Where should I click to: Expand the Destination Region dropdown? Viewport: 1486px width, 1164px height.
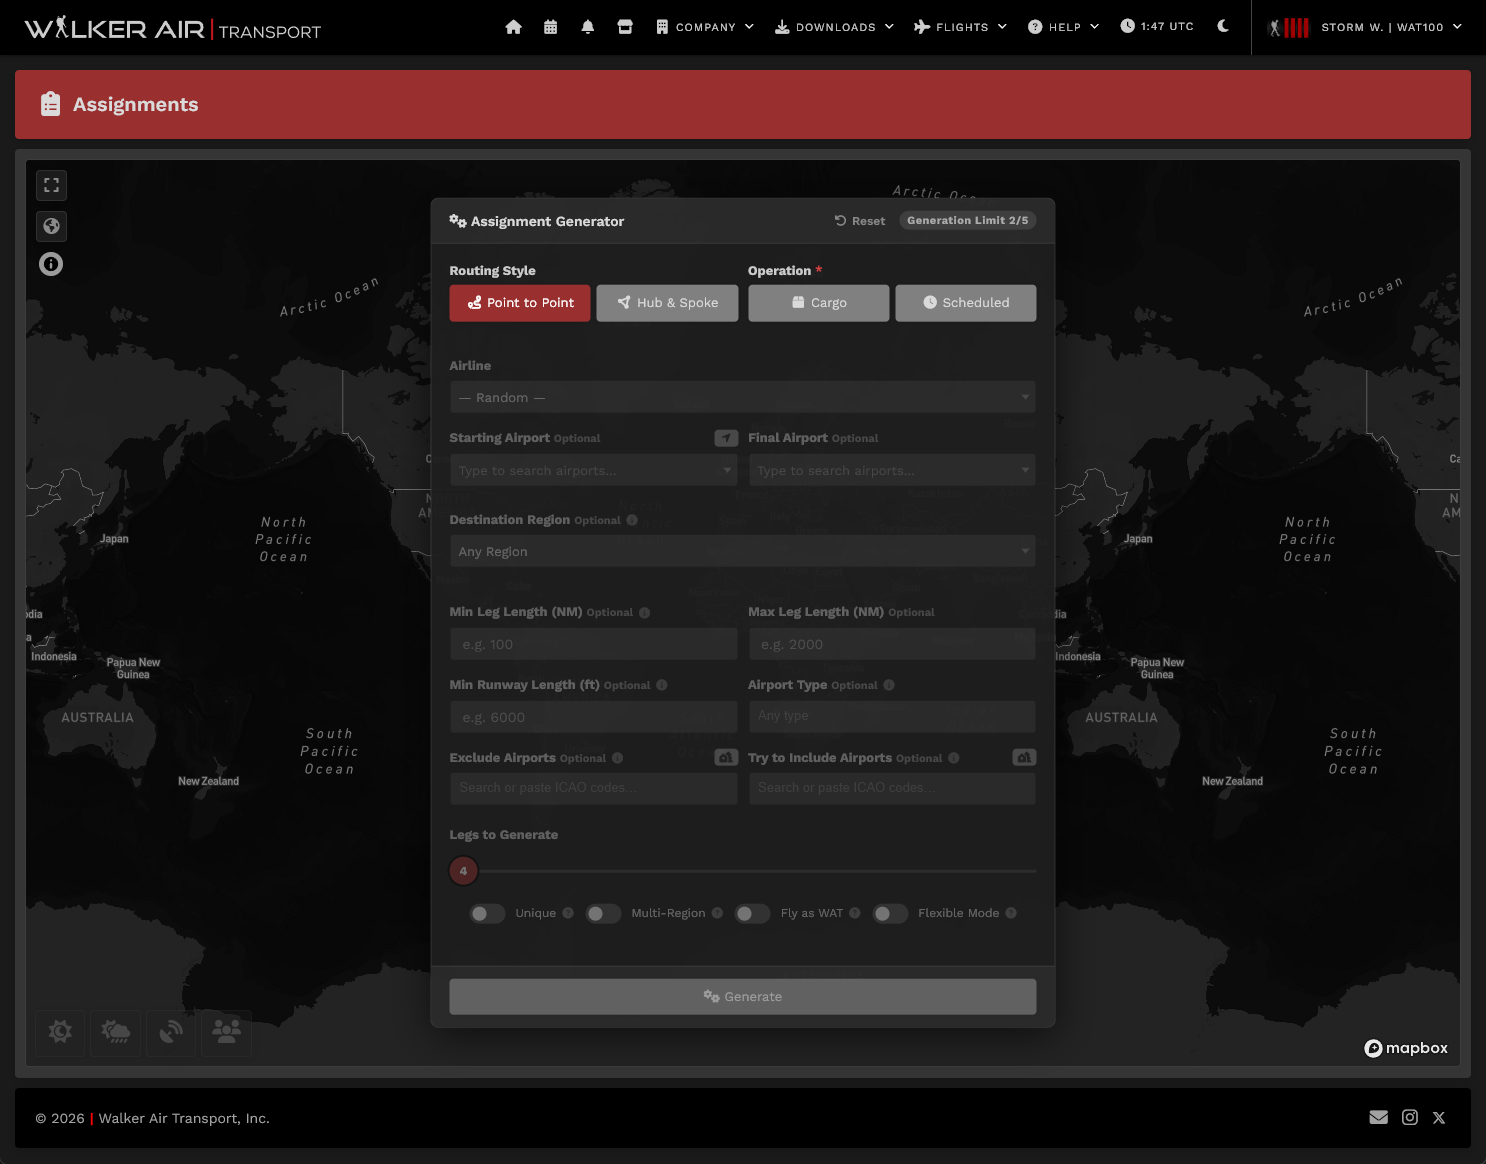[743, 551]
